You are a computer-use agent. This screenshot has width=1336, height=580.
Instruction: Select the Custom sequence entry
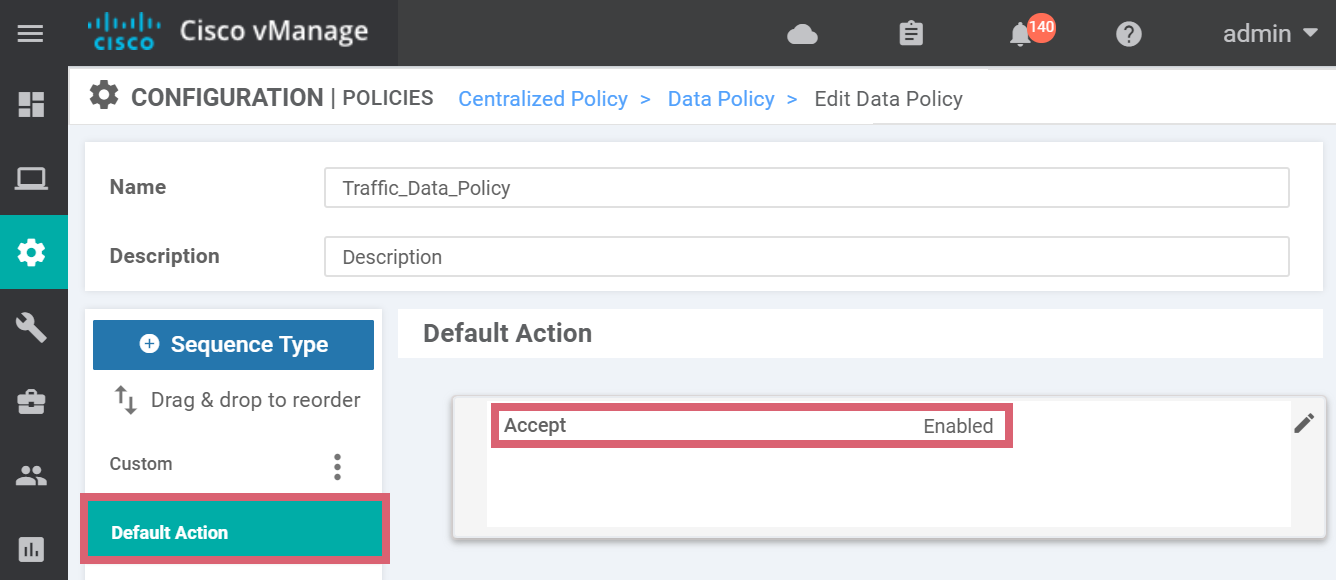point(141,464)
